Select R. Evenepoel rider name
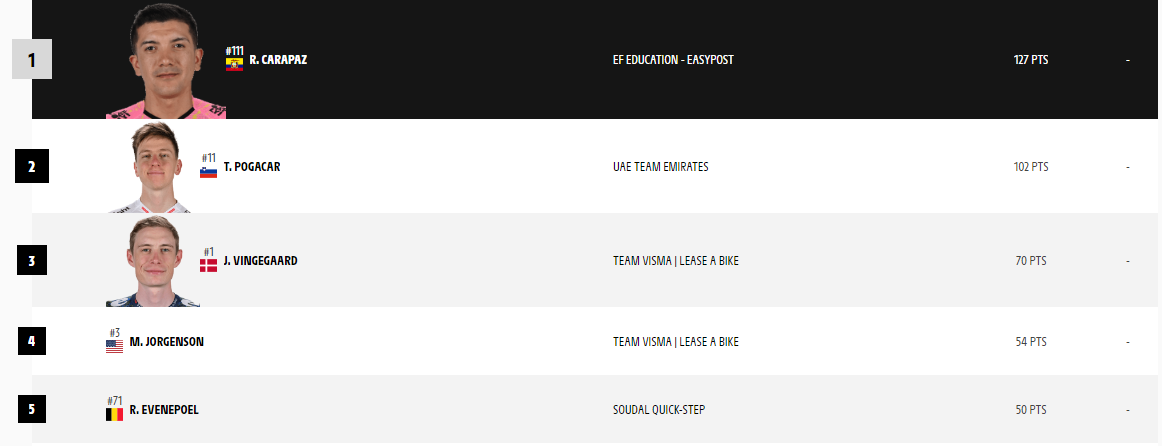1162x446 pixels. pyautogui.click(x=164, y=410)
